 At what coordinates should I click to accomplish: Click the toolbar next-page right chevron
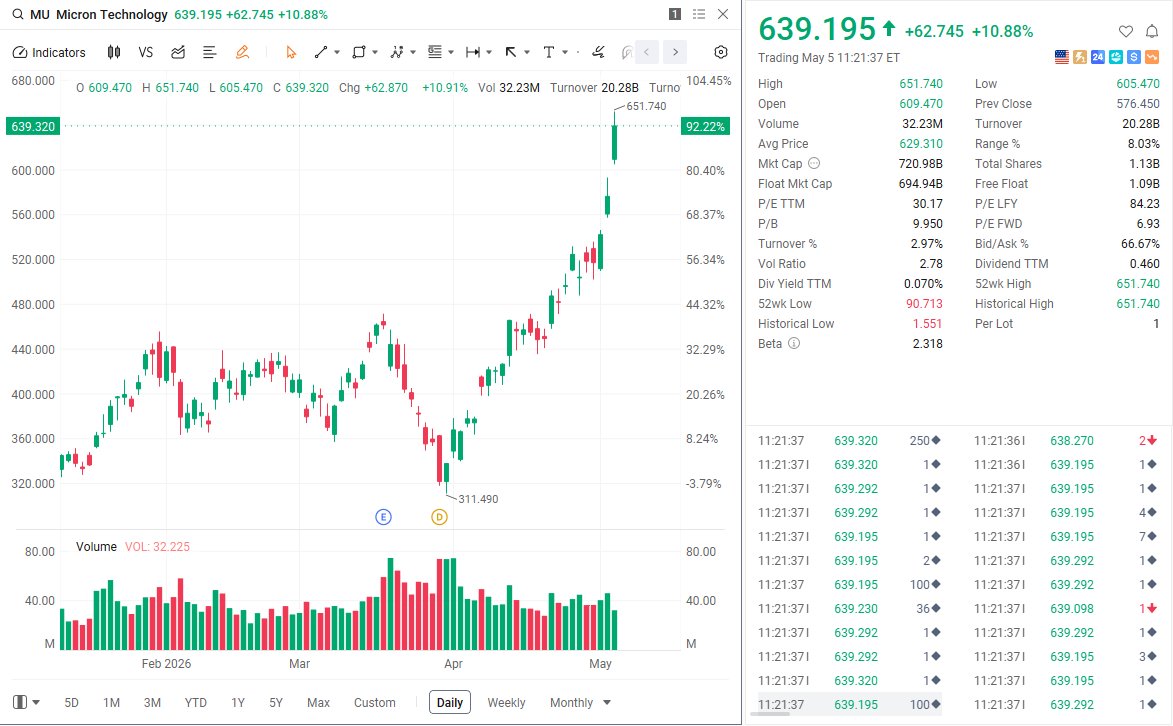[x=676, y=52]
